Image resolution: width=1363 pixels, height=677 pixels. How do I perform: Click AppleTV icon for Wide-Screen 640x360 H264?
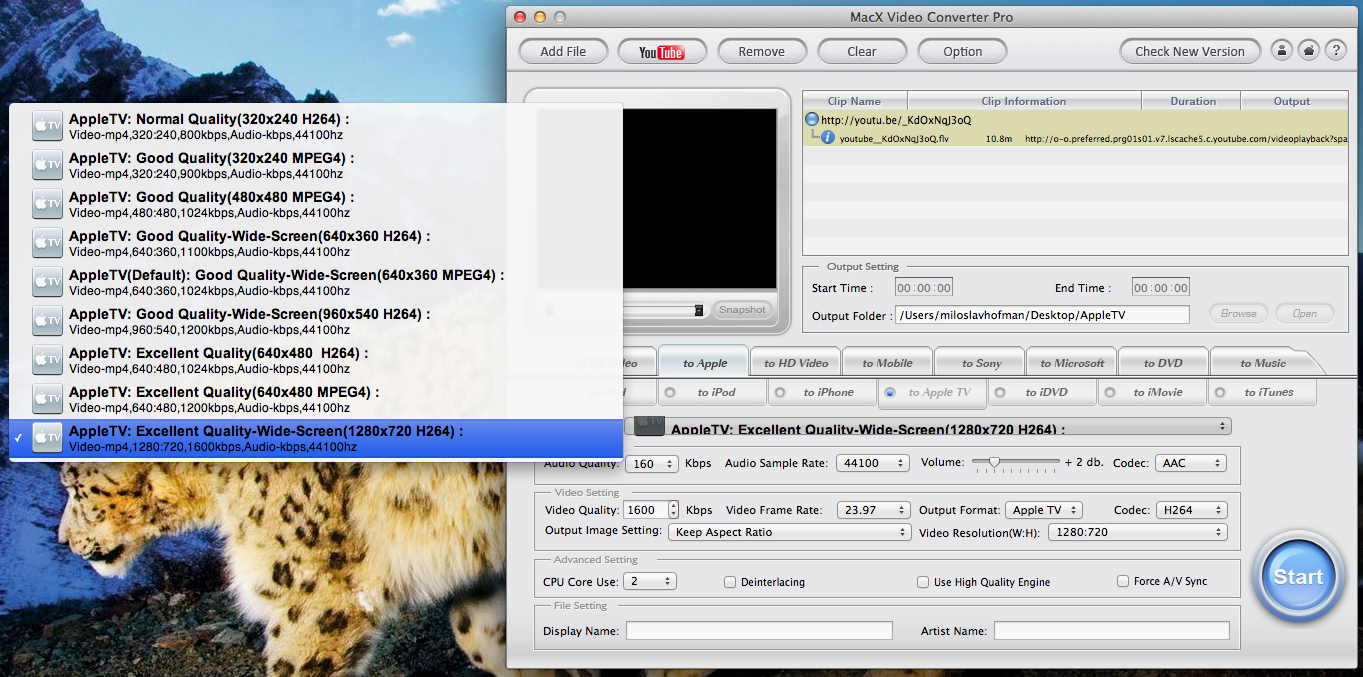(x=47, y=242)
